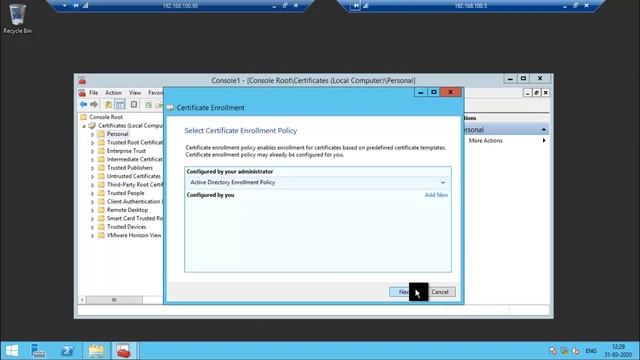Image resolution: width=640 pixels, height=360 pixels.
Task: Select Client Authentication folder
Action: 135,202
